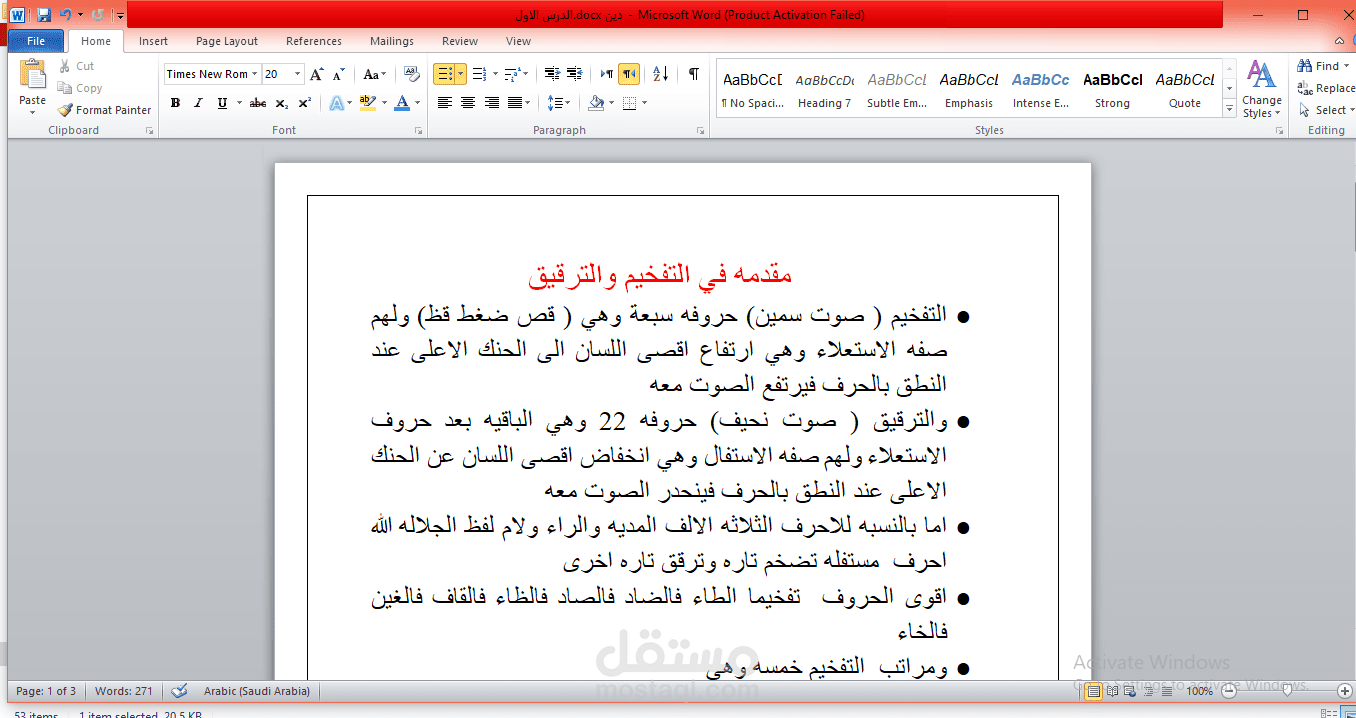Apply strikethrough formatting

pos(257,103)
